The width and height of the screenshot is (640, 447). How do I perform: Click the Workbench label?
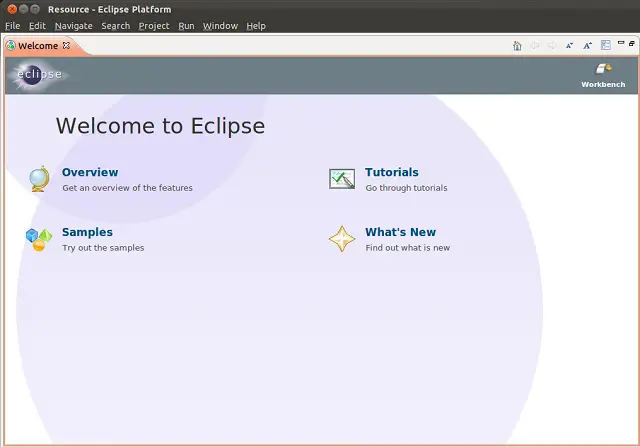pos(603,85)
